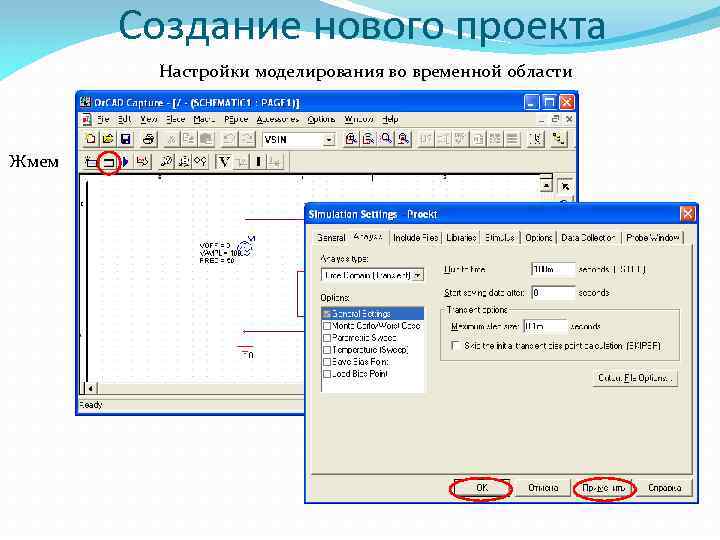
Task: Check the Save Bias Point option
Action: [327, 362]
